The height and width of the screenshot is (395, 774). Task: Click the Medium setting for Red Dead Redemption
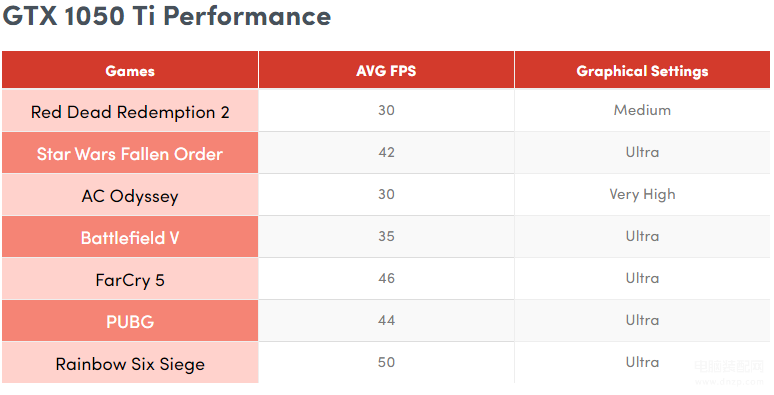click(642, 110)
